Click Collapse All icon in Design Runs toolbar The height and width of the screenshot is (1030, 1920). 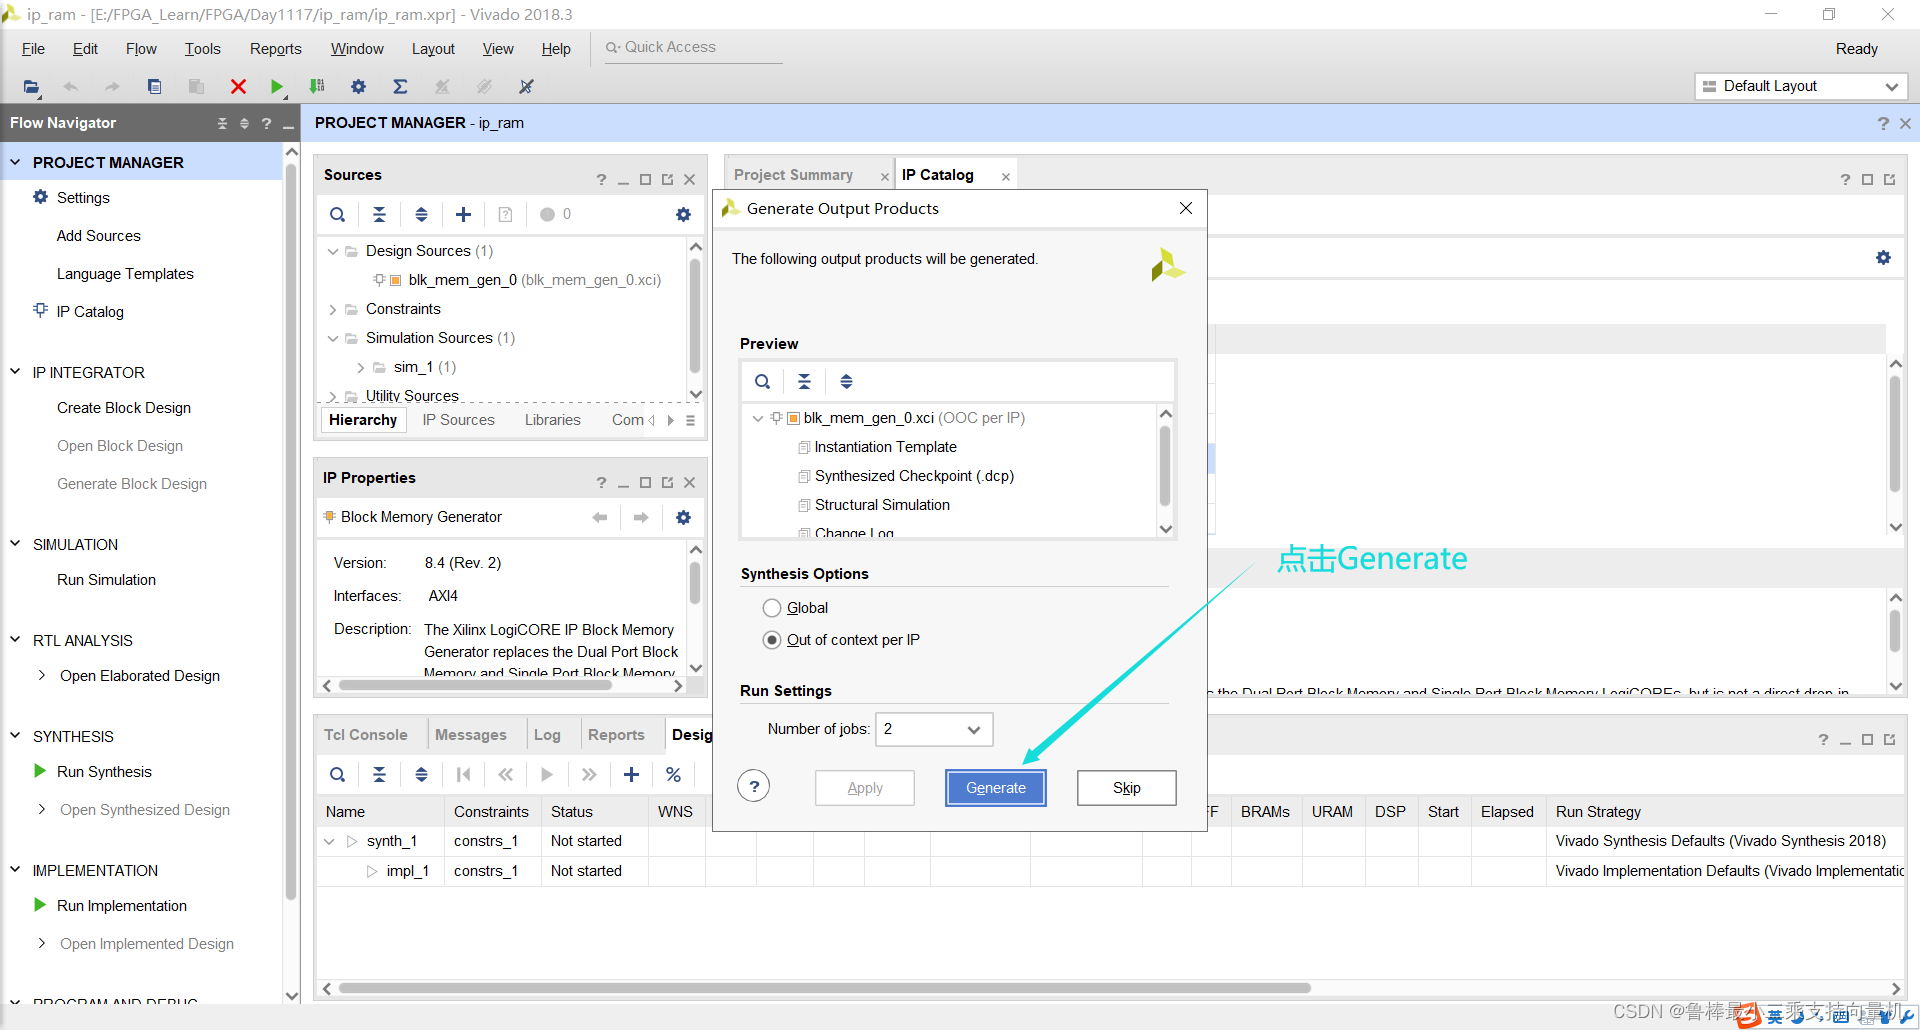click(379, 774)
